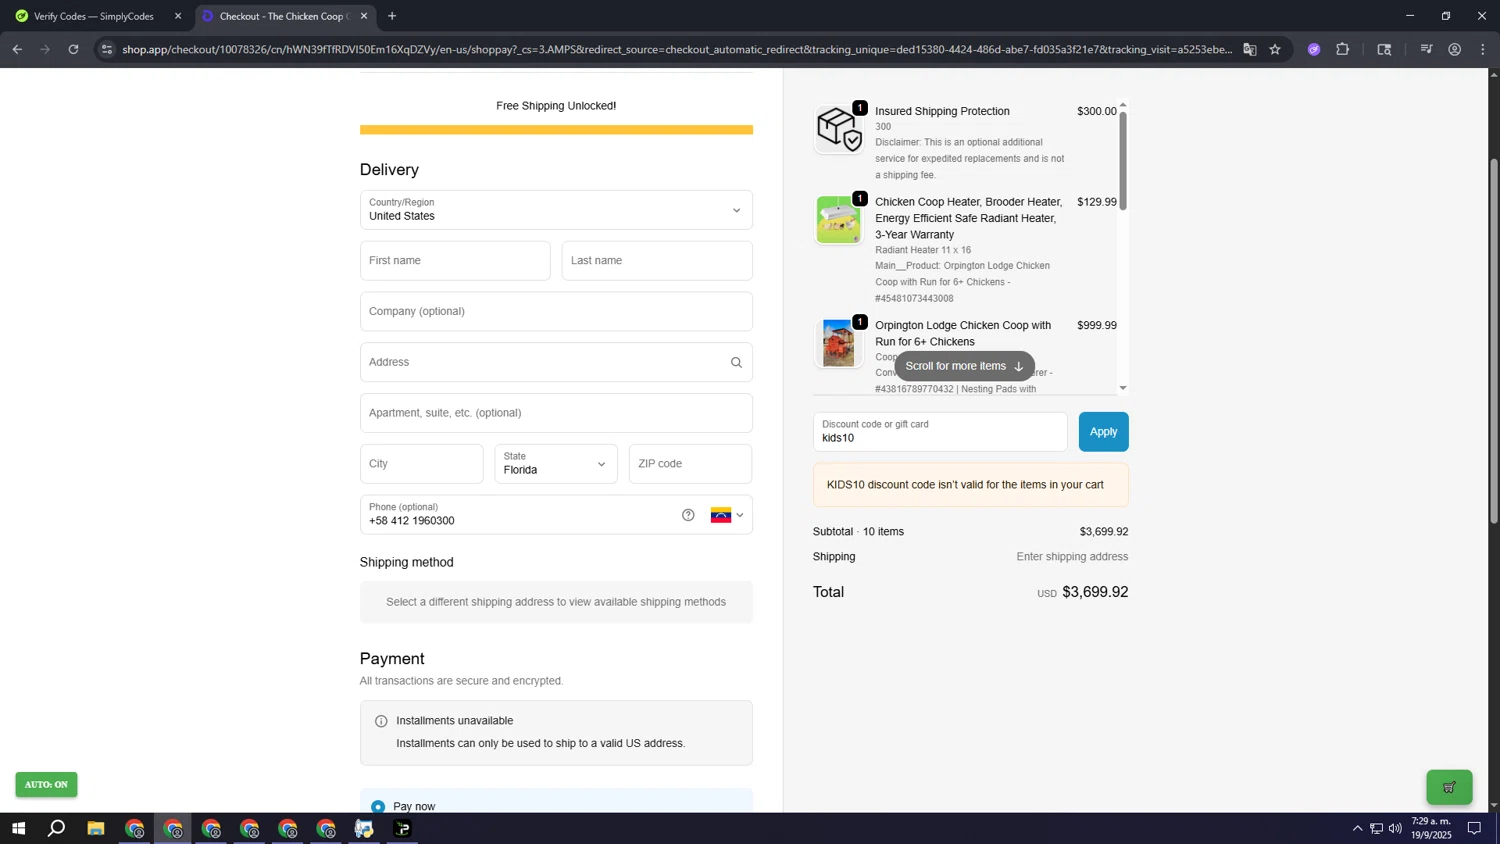This screenshot has width=1500, height=844.
Task: Open the notification center icon
Action: 1474,828
